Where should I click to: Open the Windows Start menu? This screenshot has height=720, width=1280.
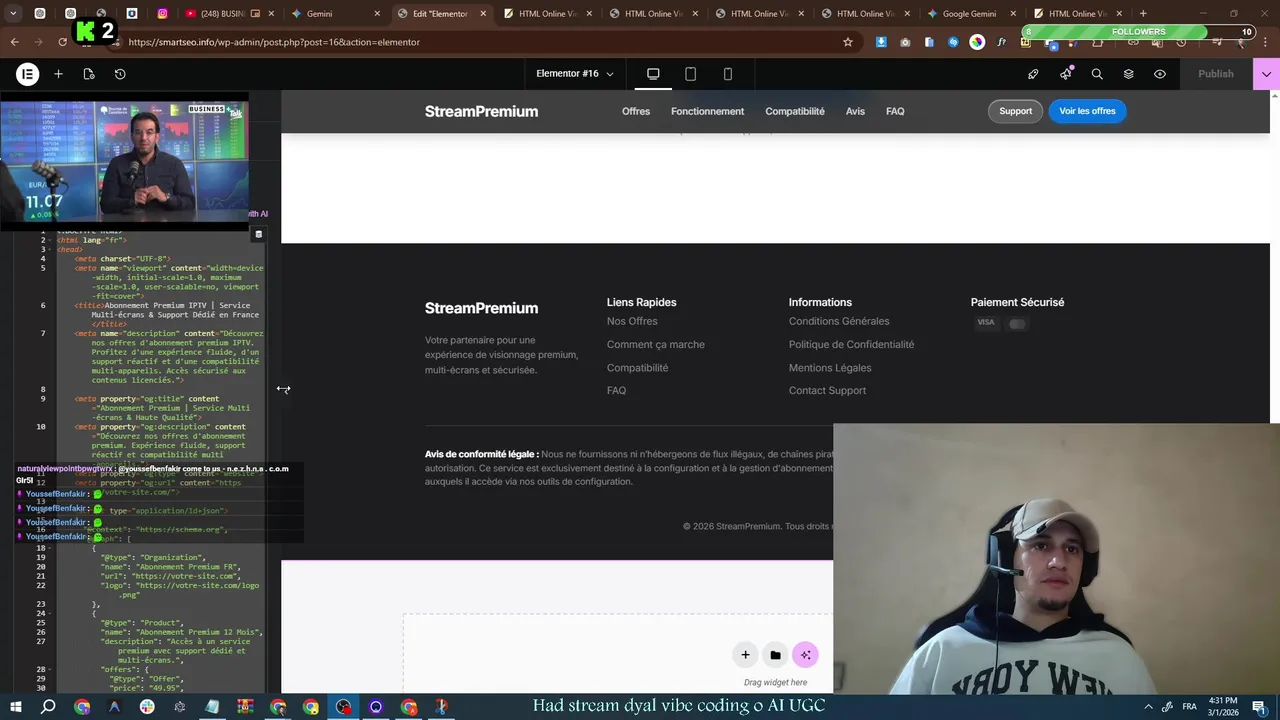coord(15,707)
